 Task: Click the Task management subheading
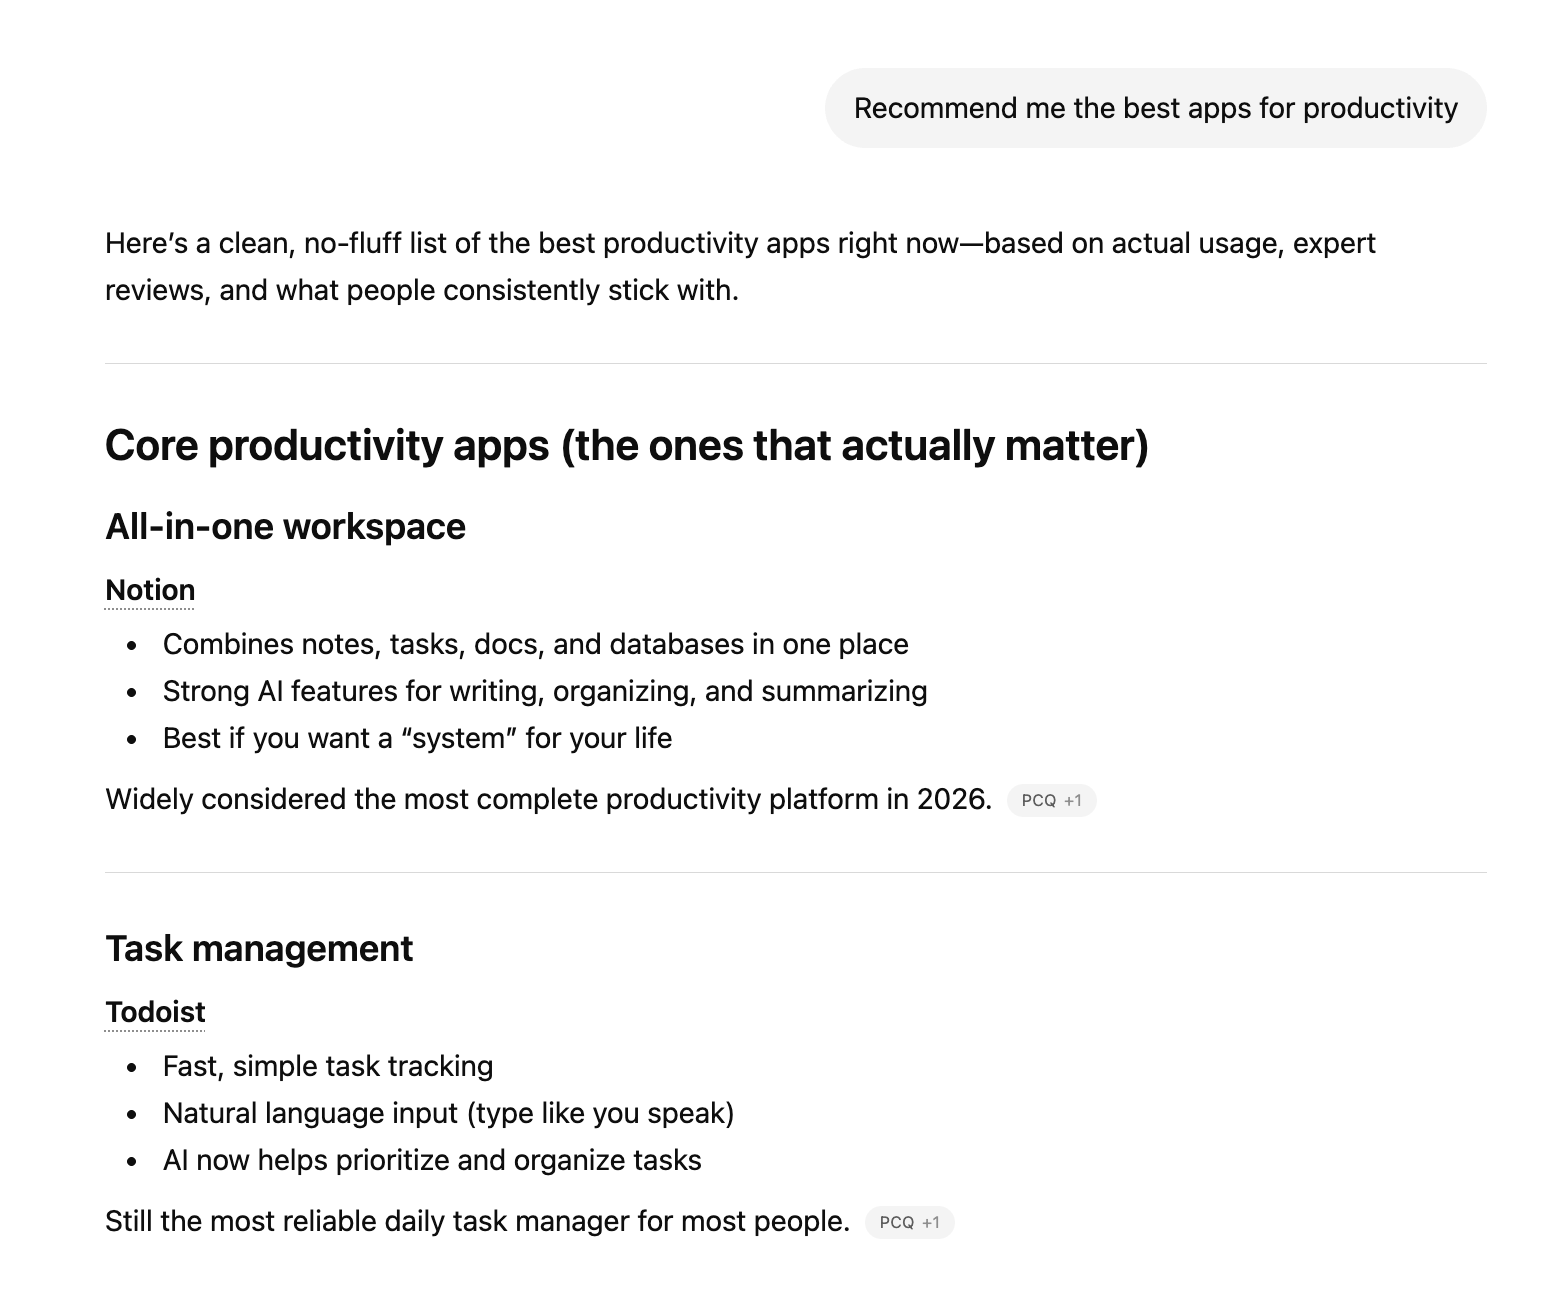[x=259, y=948]
